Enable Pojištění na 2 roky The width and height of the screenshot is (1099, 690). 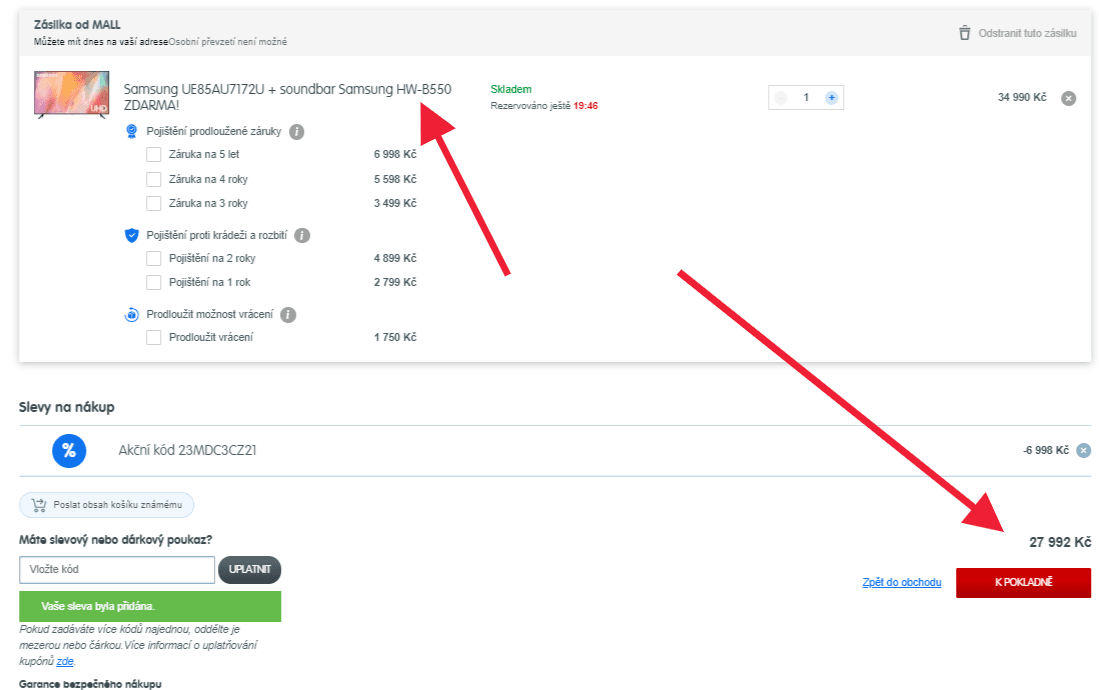coord(153,259)
